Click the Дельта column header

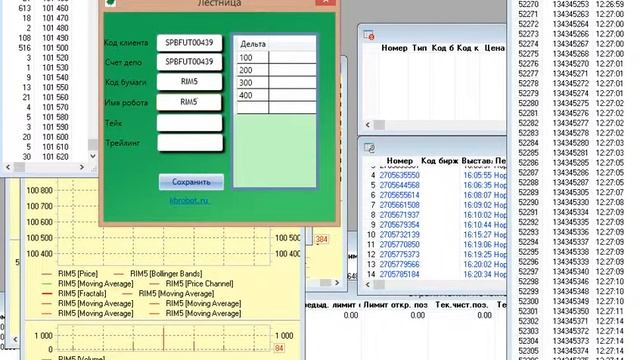253,44
